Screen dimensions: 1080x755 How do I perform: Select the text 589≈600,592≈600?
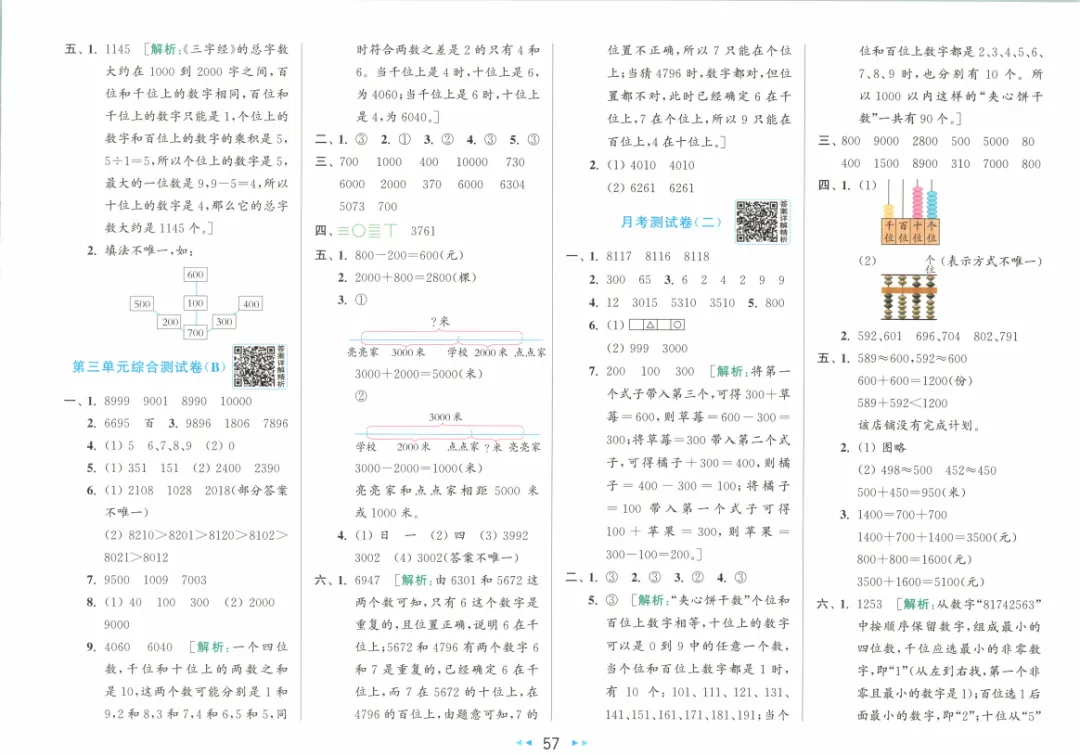click(912, 359)
